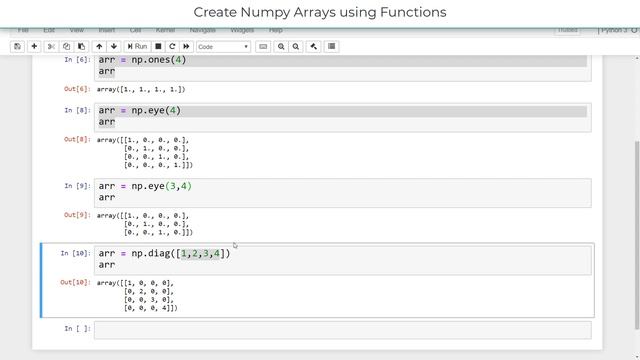Viewport: 640px width, 360px height.
Task: Select the In [6] prompt label
Action: (77, 60)
